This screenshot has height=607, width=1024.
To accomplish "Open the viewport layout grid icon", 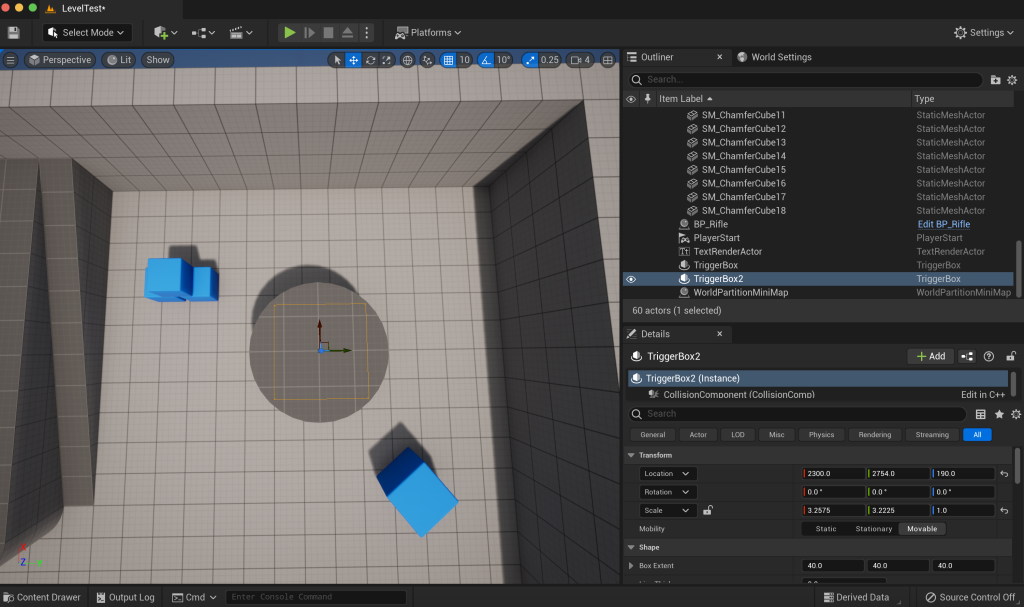I will (x=608, y=60).
